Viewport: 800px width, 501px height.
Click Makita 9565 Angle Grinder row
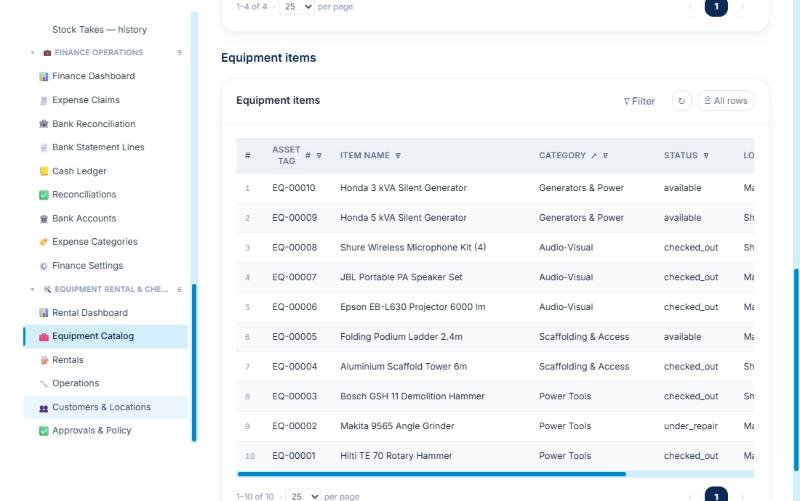[495, 426]
